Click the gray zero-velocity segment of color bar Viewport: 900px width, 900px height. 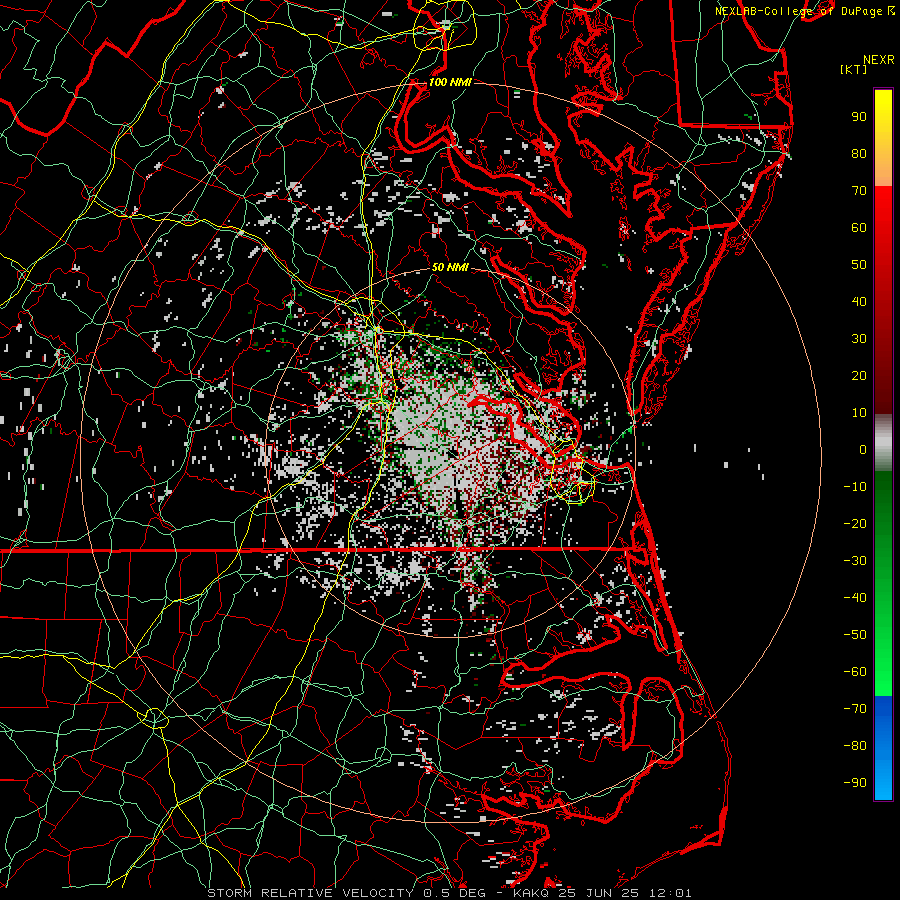pyautogui.click(x=883, y=443)
